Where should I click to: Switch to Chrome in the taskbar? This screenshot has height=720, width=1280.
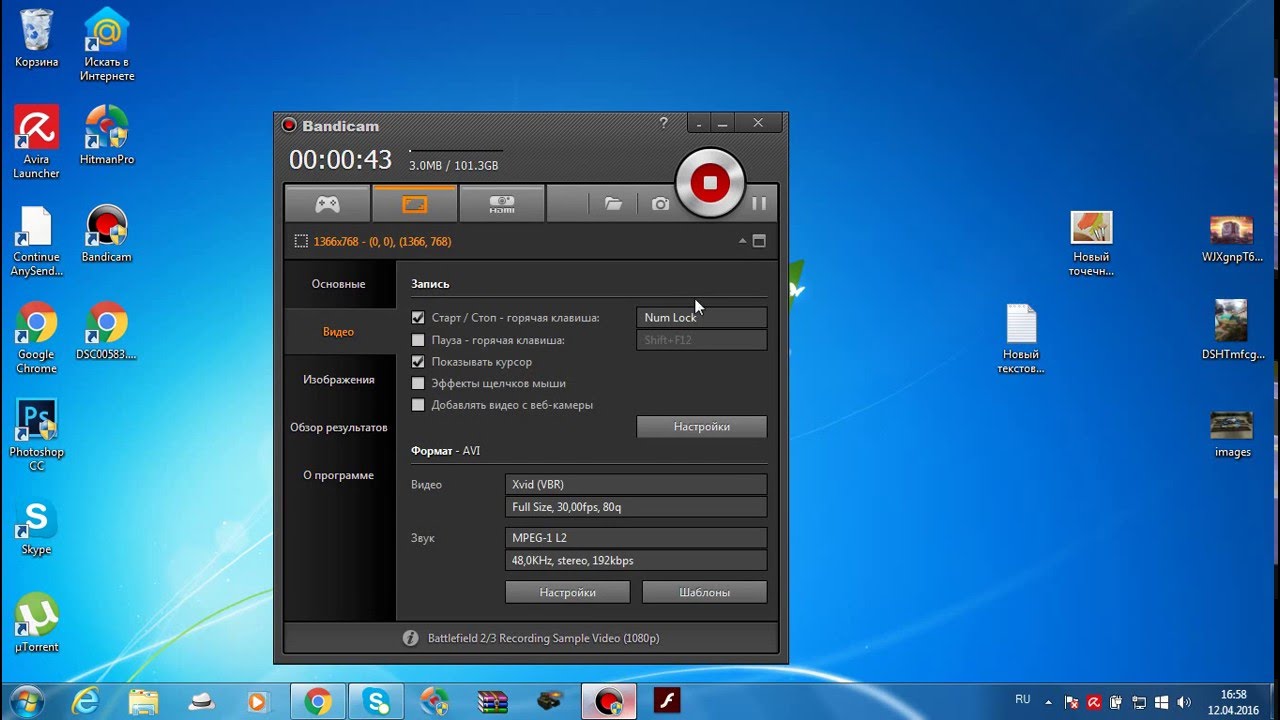coord(318,702)
